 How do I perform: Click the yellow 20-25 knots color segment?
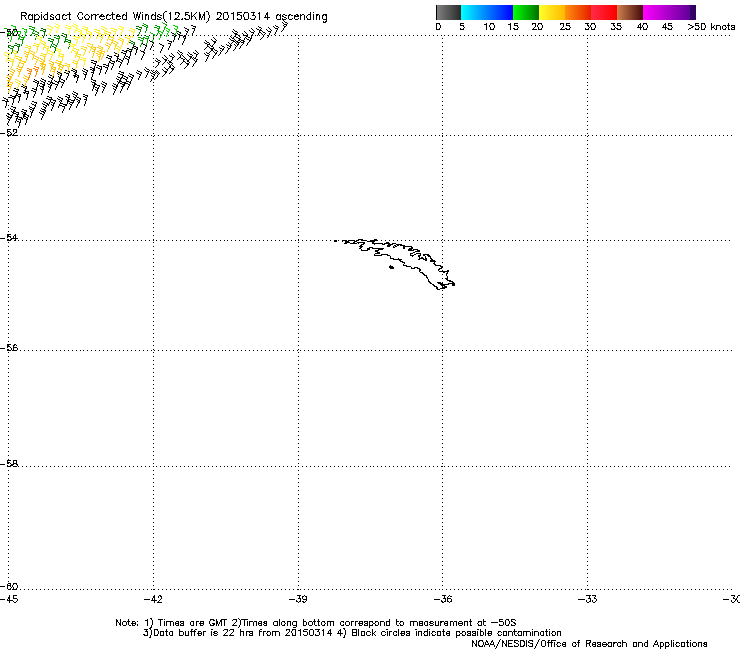(552, 12)
